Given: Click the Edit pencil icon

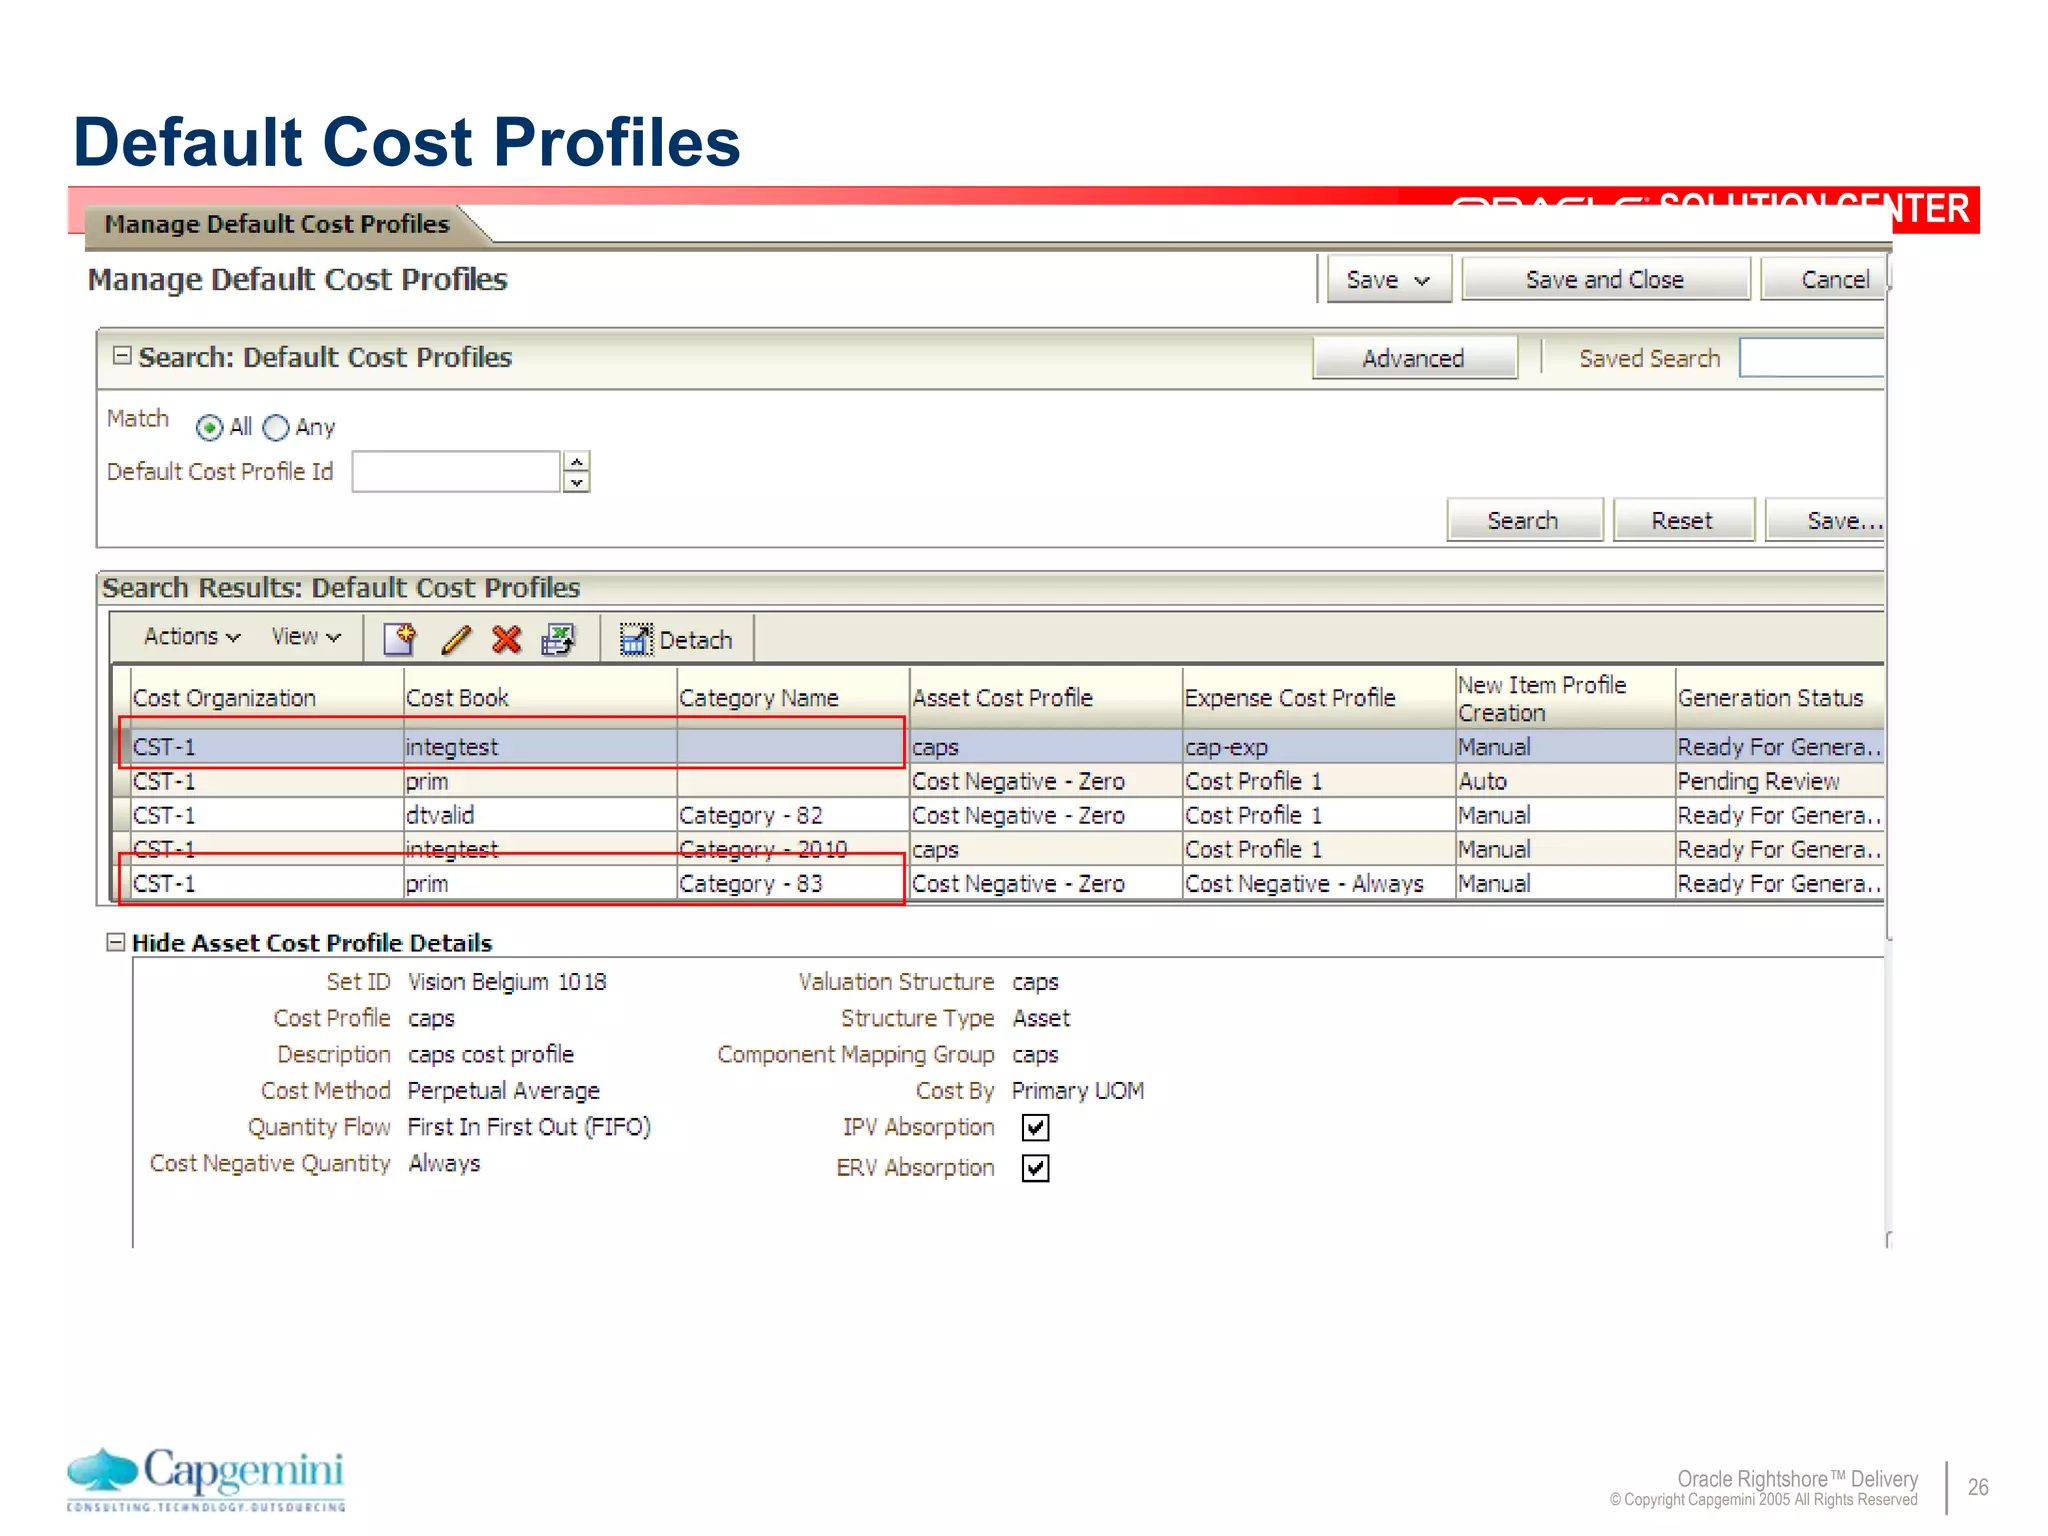Looking at the screenshot, I should coord(456,639).
